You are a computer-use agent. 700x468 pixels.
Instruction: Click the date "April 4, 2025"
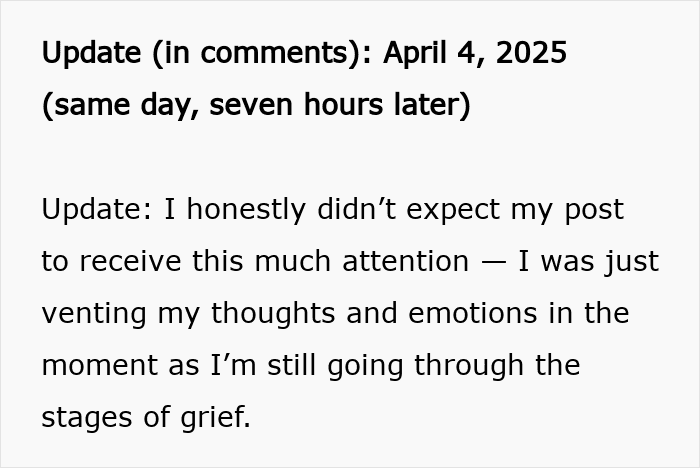tap(474, 53)
